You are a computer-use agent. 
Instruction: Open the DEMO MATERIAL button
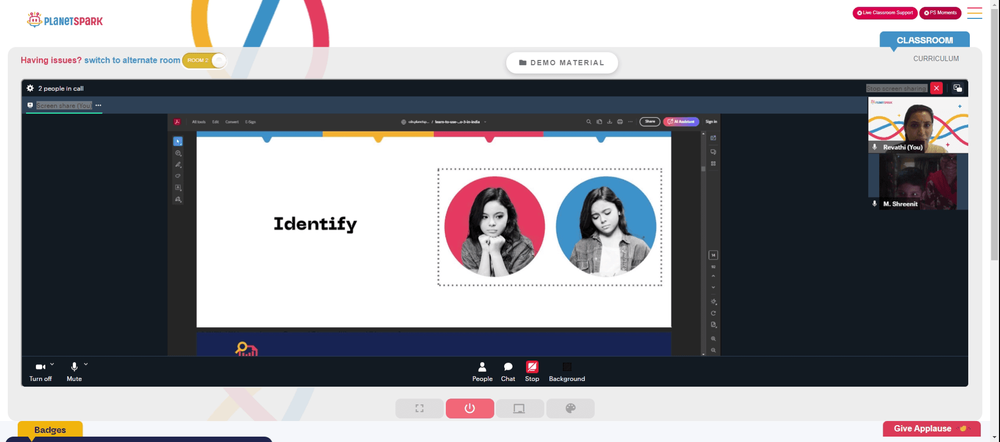[x=562, y=63]
